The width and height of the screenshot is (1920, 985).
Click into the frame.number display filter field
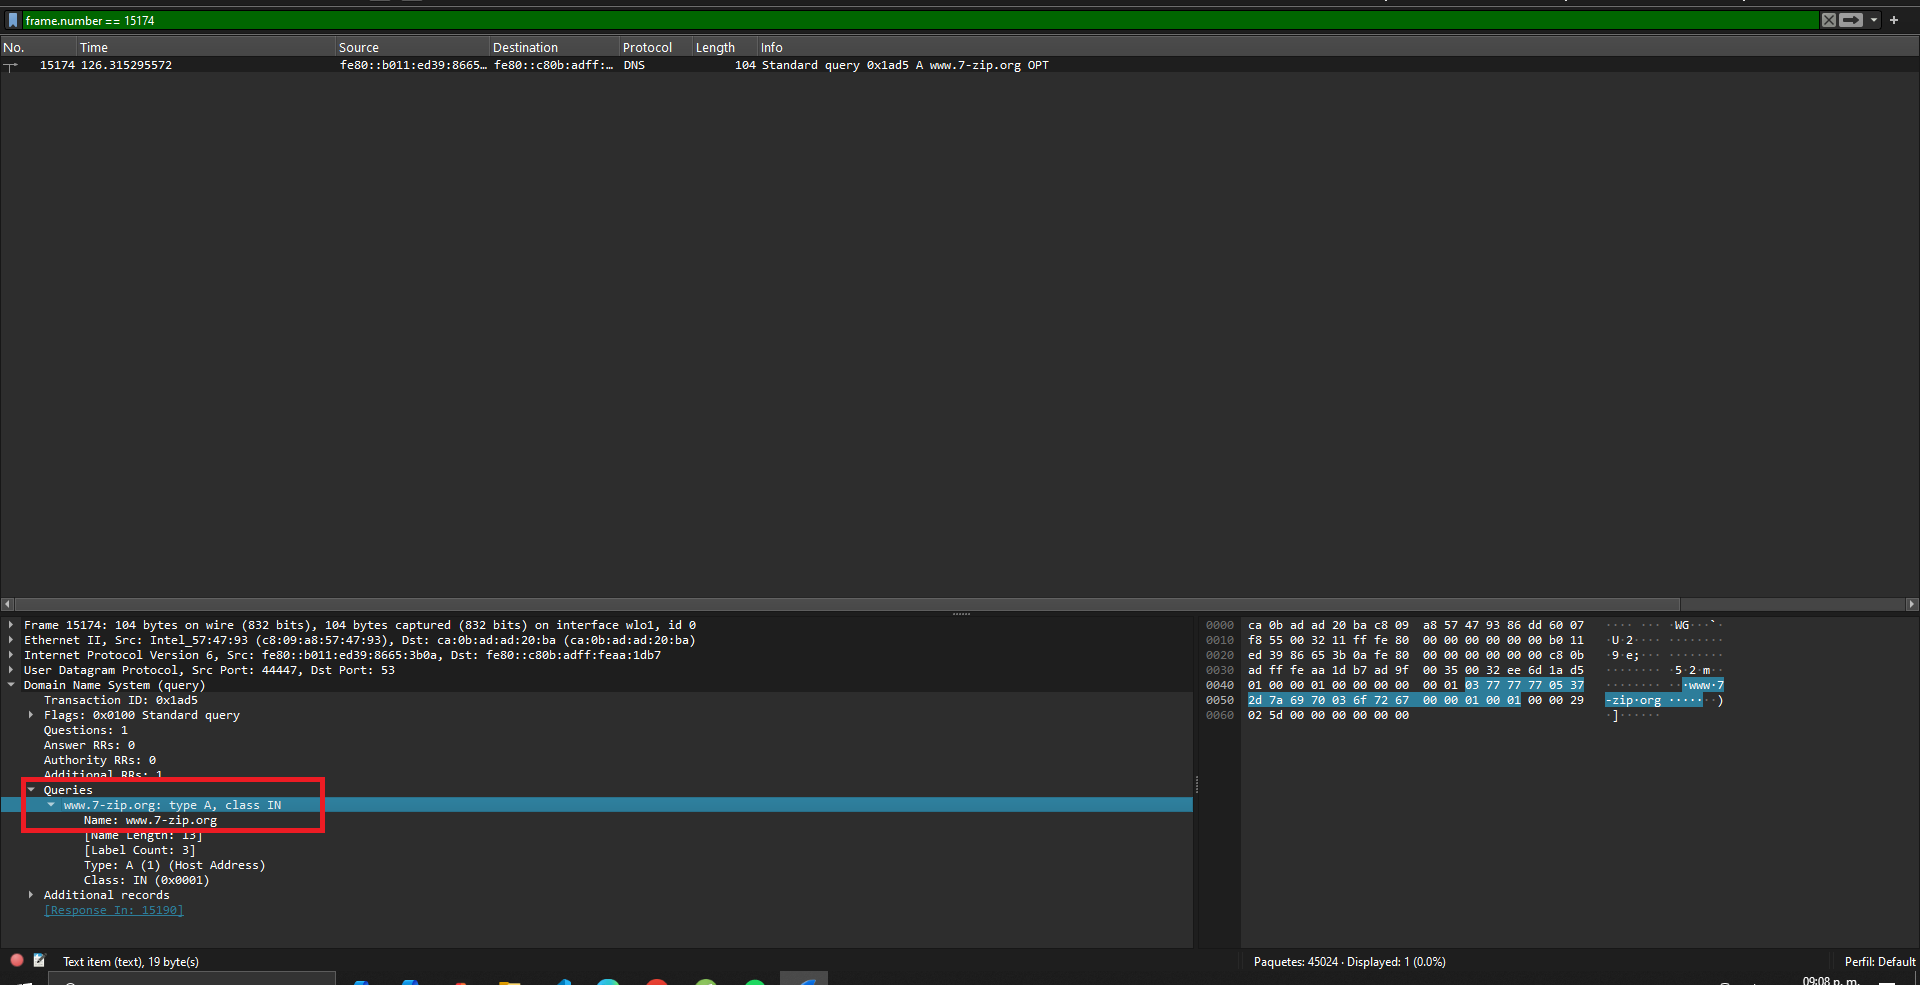900,20
